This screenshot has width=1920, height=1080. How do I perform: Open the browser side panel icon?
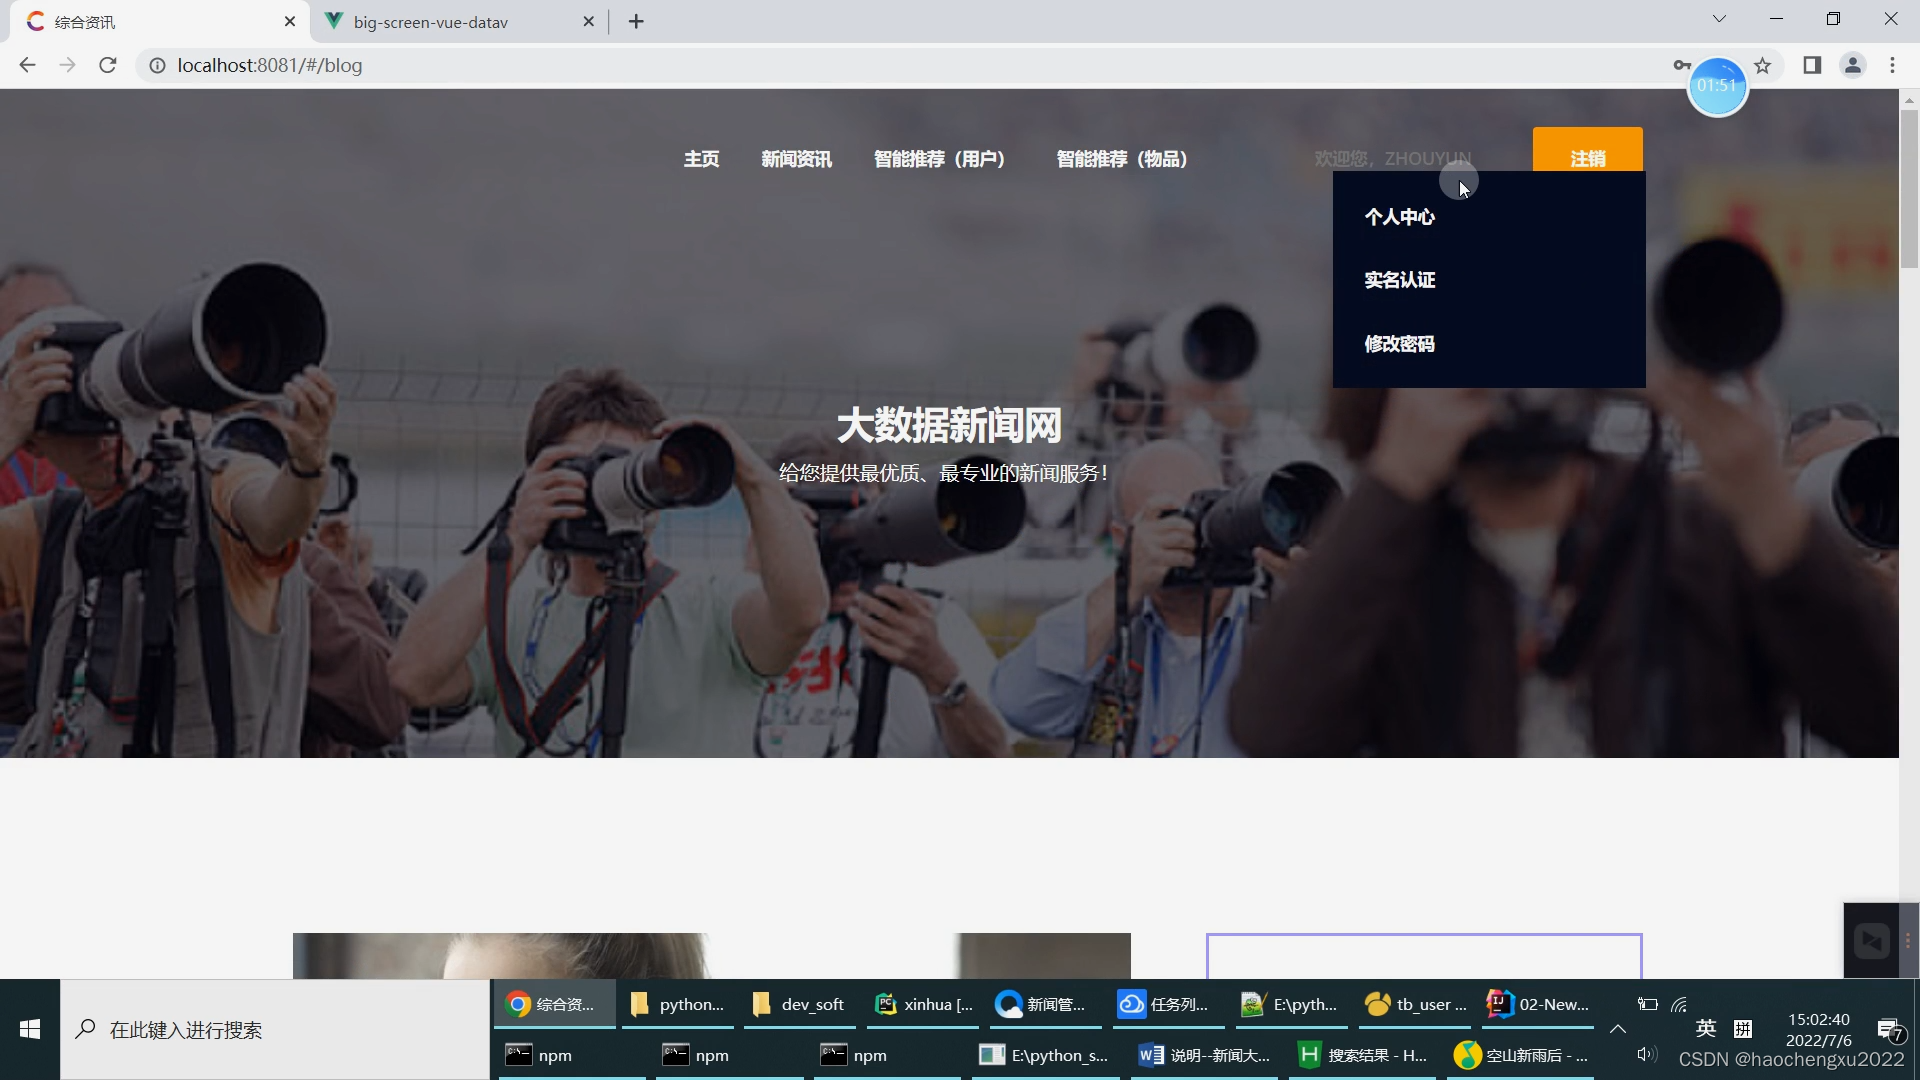tap(1812, 65)
